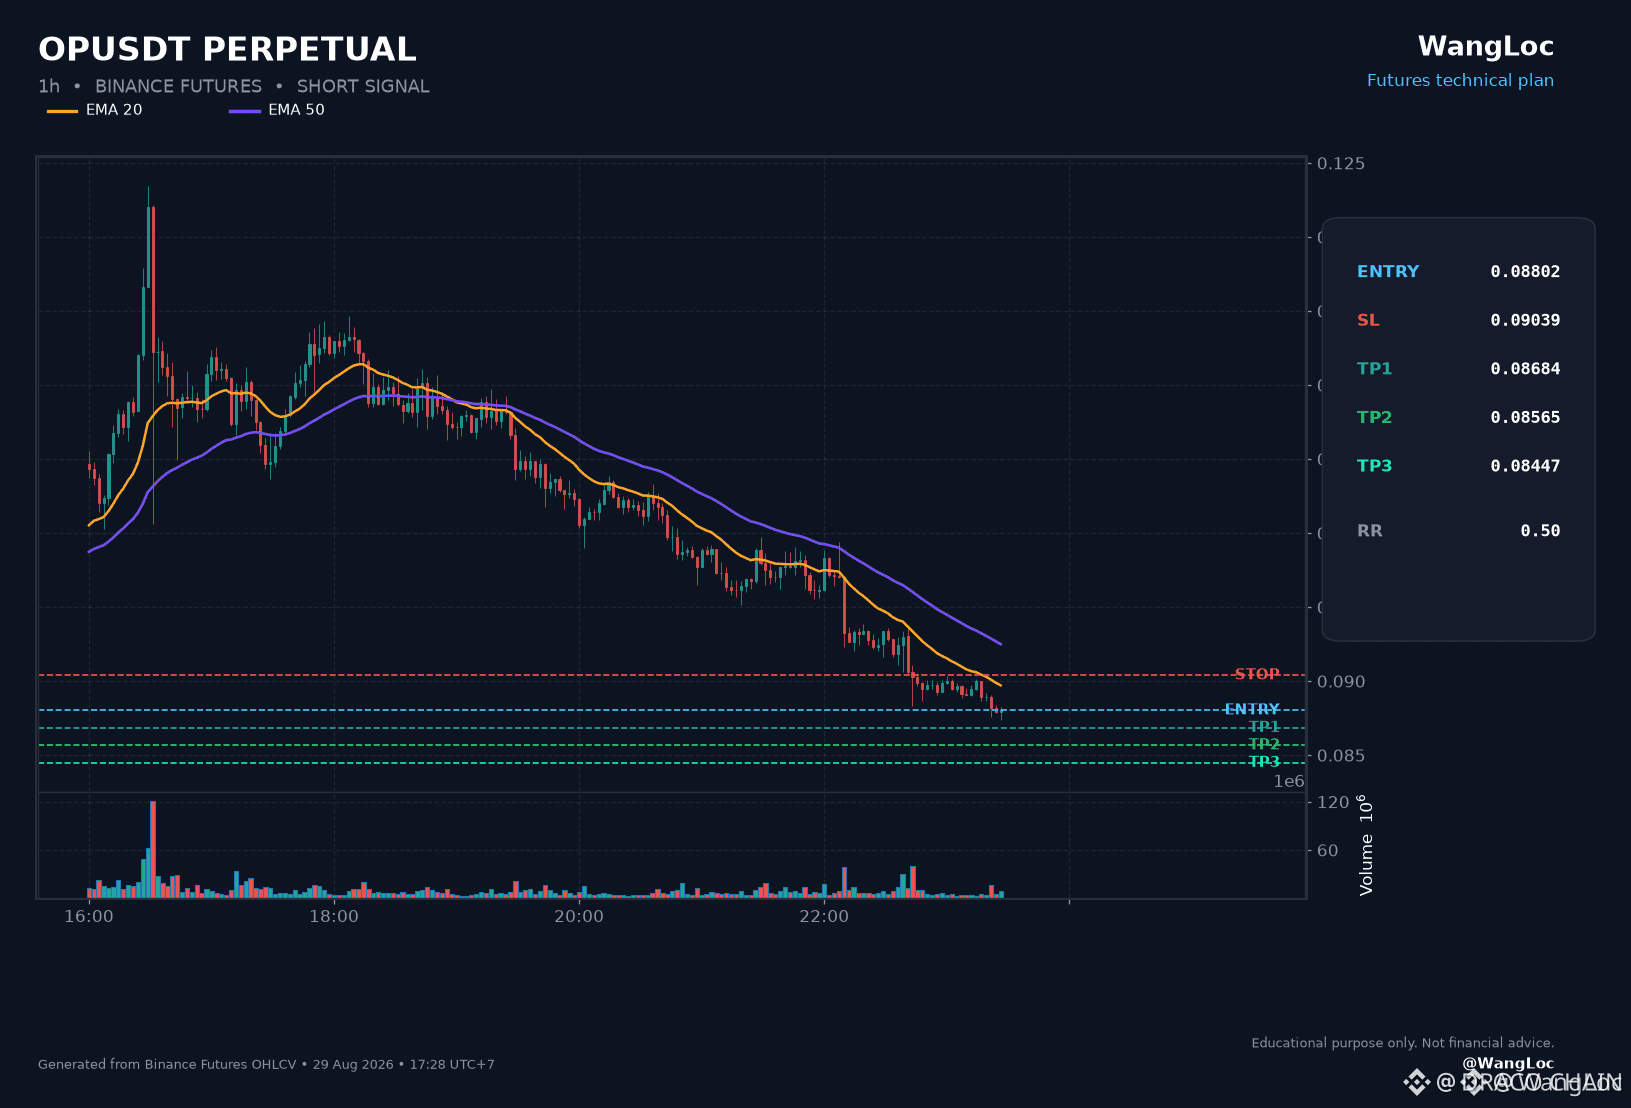The height and width of the screenshot is (1108, 1631).
Task: Click the 60 volume axis tick label
Action: pos(1328,851)
